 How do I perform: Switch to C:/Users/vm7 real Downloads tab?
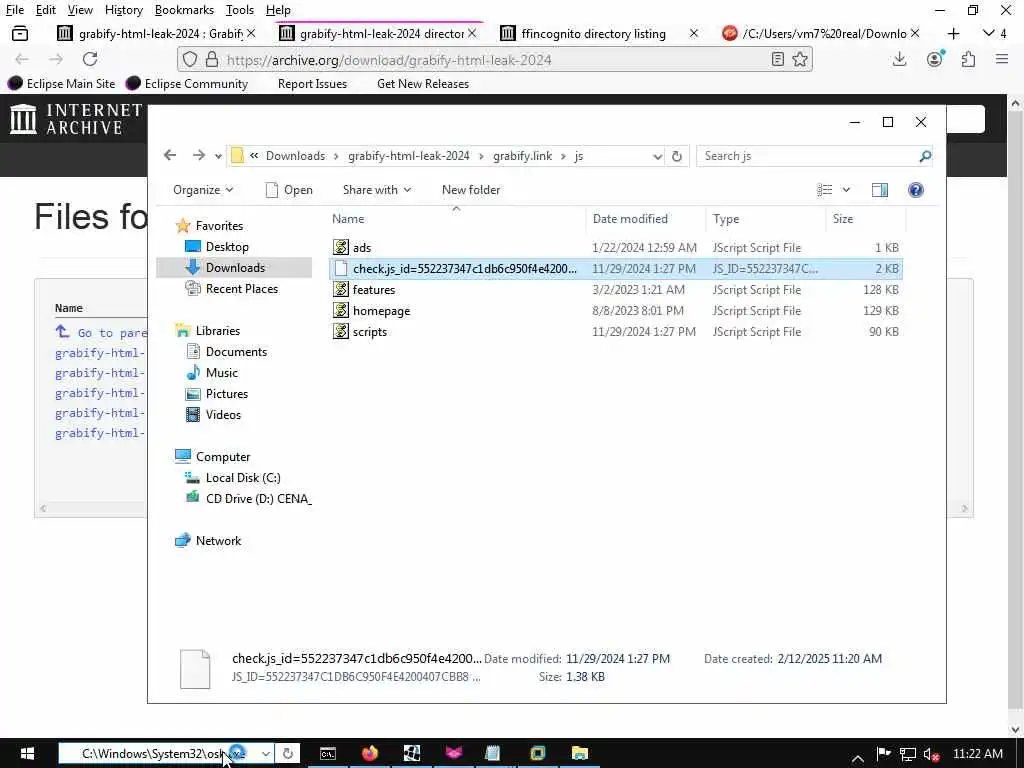(822, 33)
